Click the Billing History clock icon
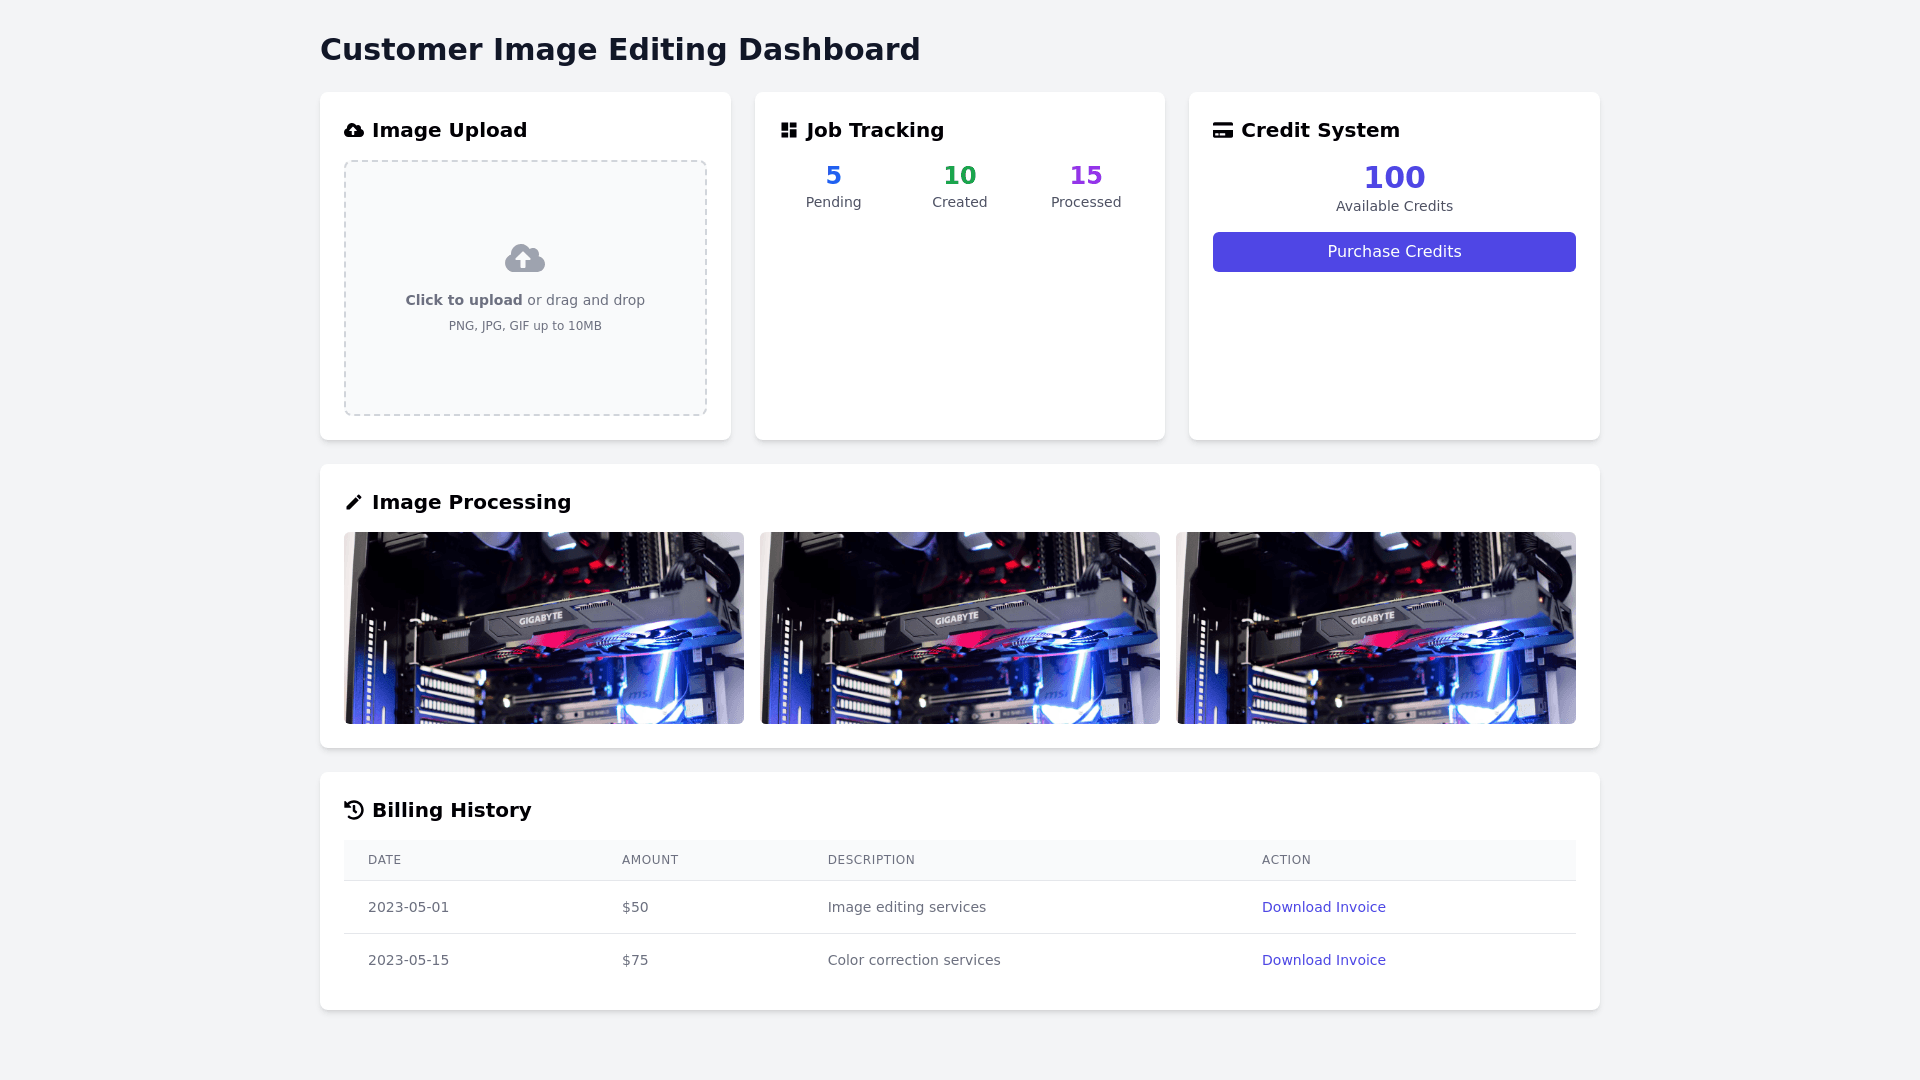Image resolution: width=1920 pixels, height=1080 pixels. tap(354, 810)
